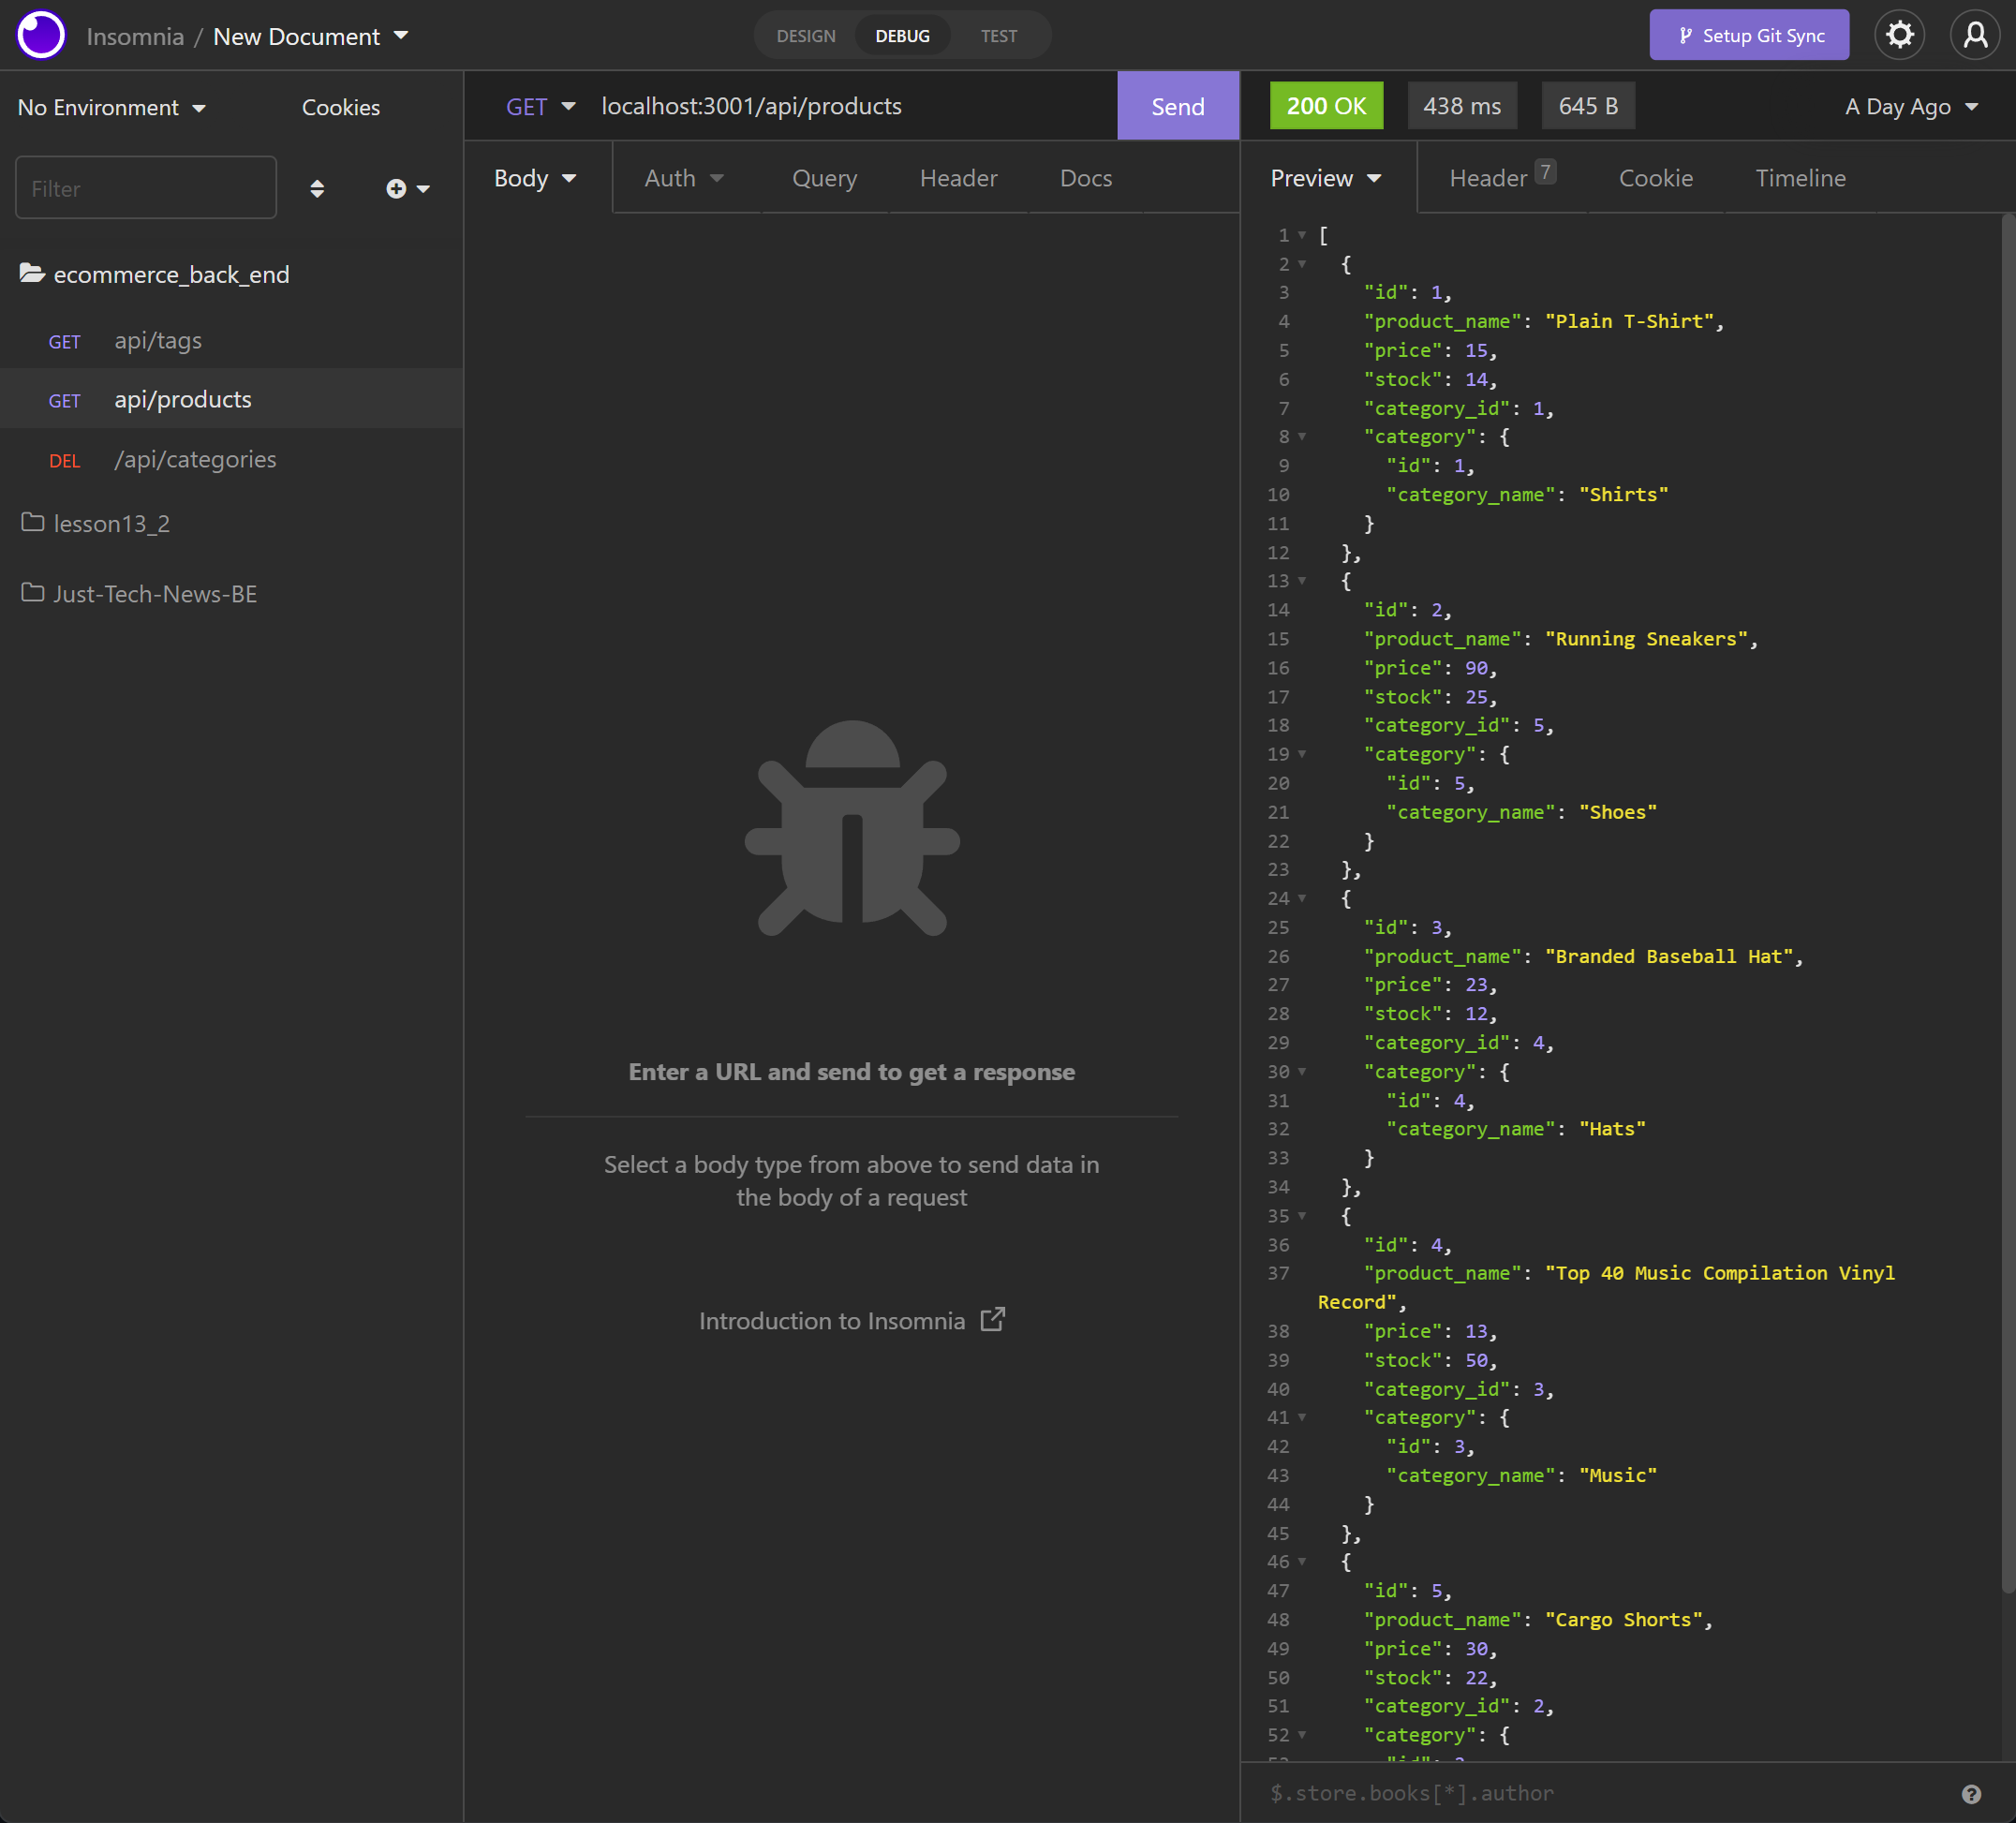Click the Setup Git Sync button
2016x1823 pixels.
1749,35
